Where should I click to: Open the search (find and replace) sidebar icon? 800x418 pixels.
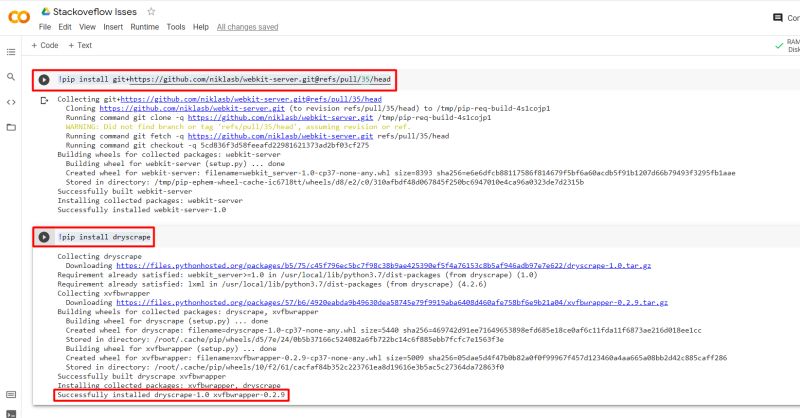pos(11,77)
